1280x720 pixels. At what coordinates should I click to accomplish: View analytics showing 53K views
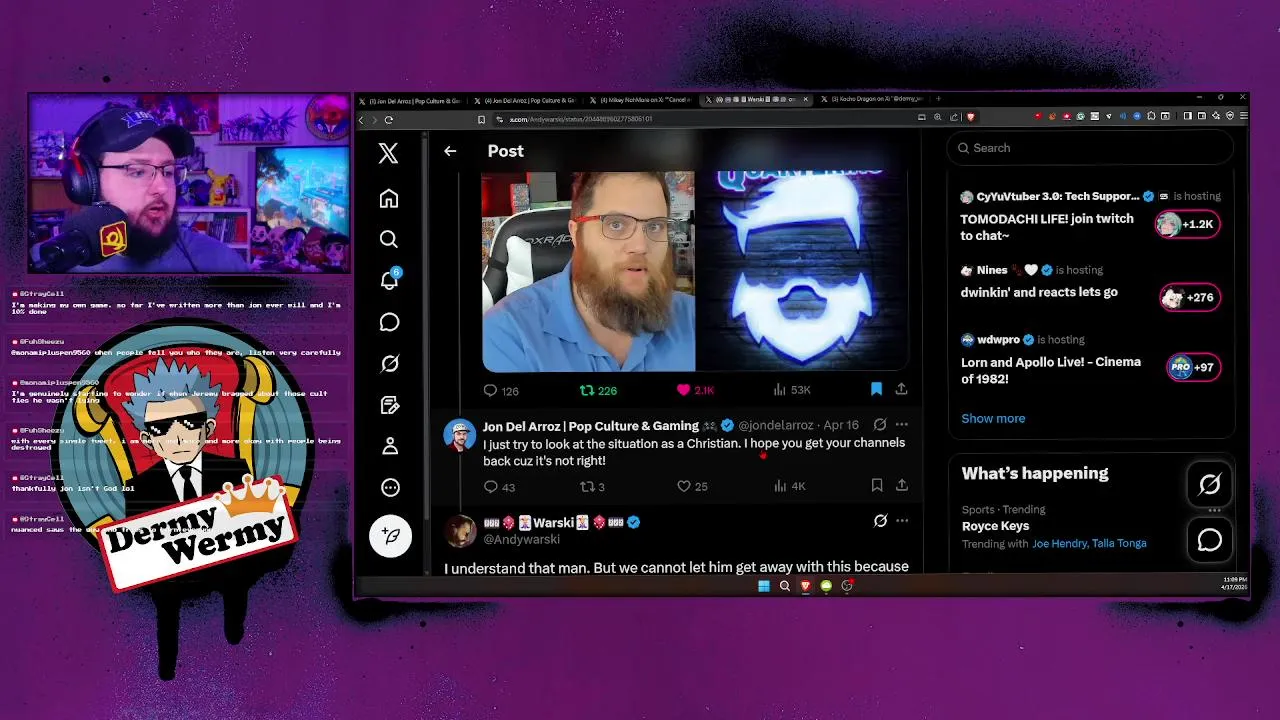coord(792,390)
